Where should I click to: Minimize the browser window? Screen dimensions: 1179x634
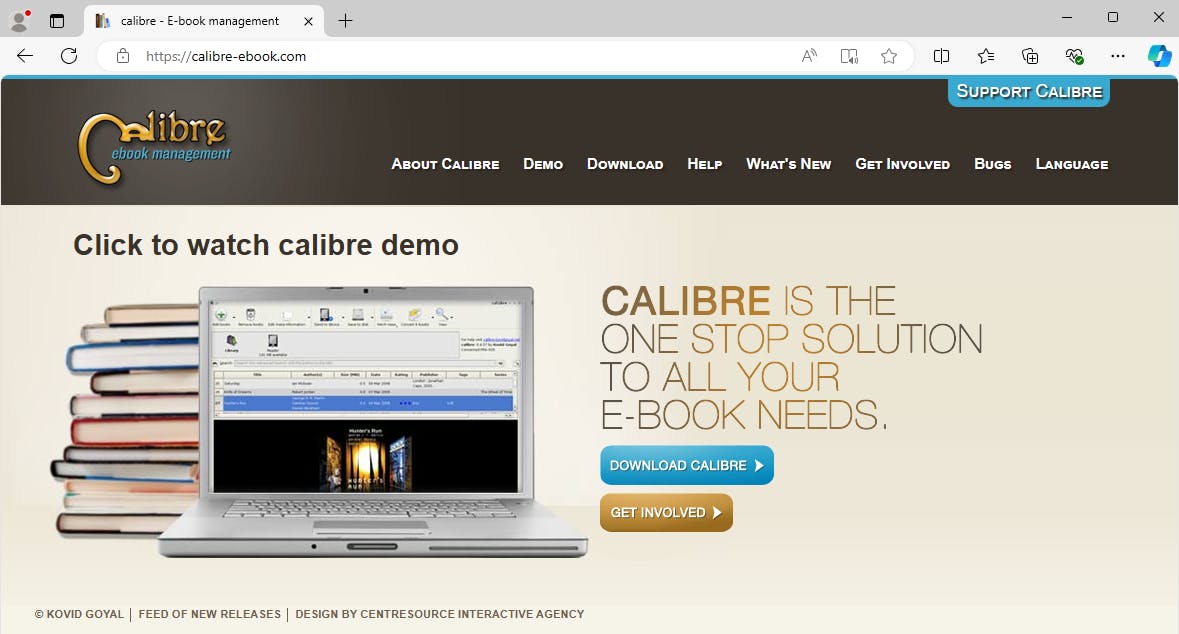1066,17
